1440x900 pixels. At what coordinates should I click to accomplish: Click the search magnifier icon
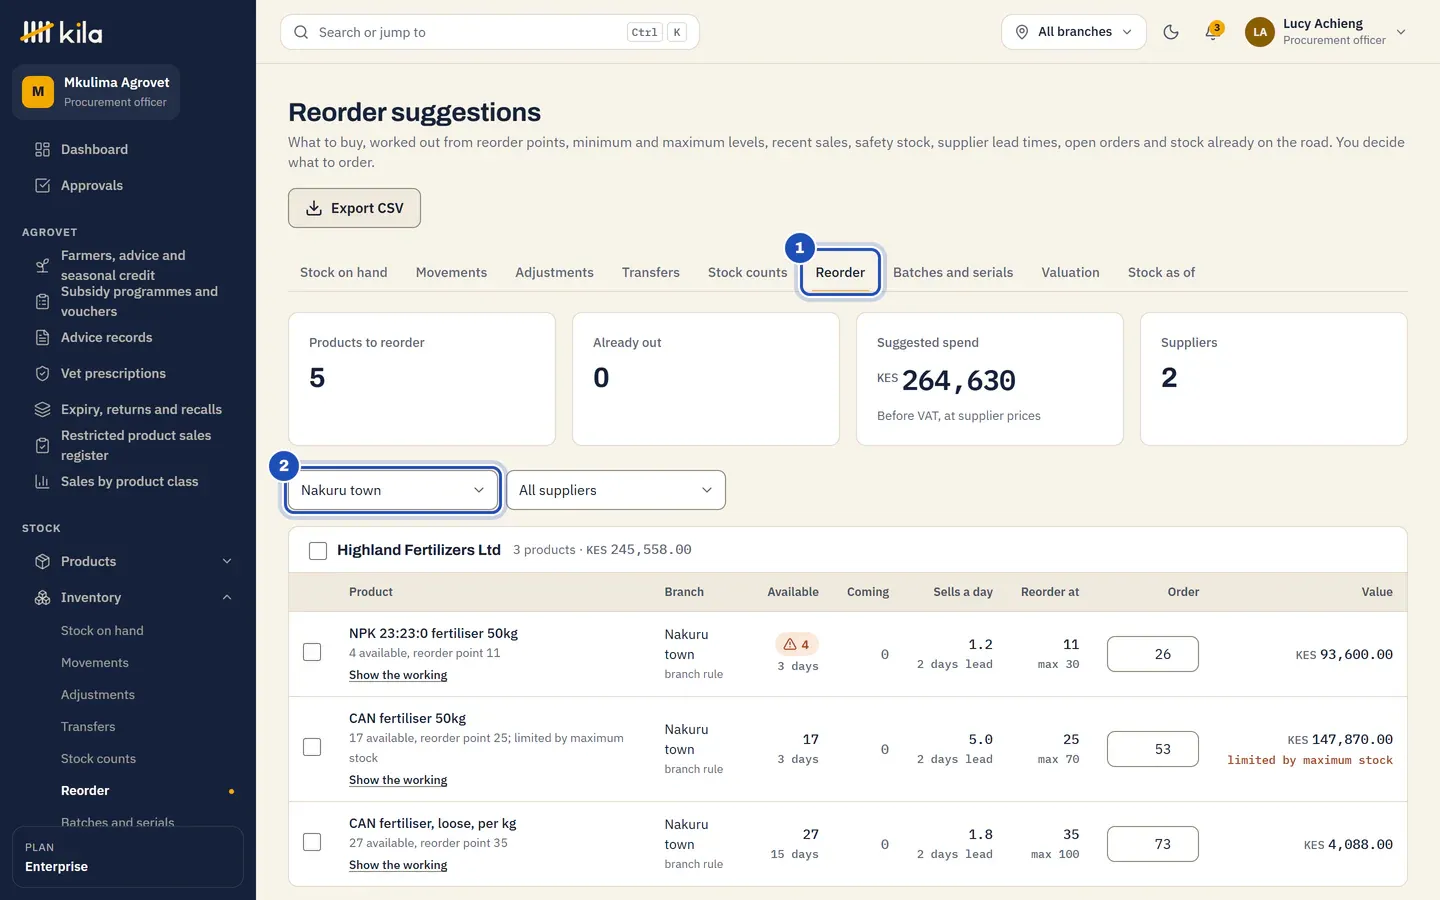pos(301,32)
